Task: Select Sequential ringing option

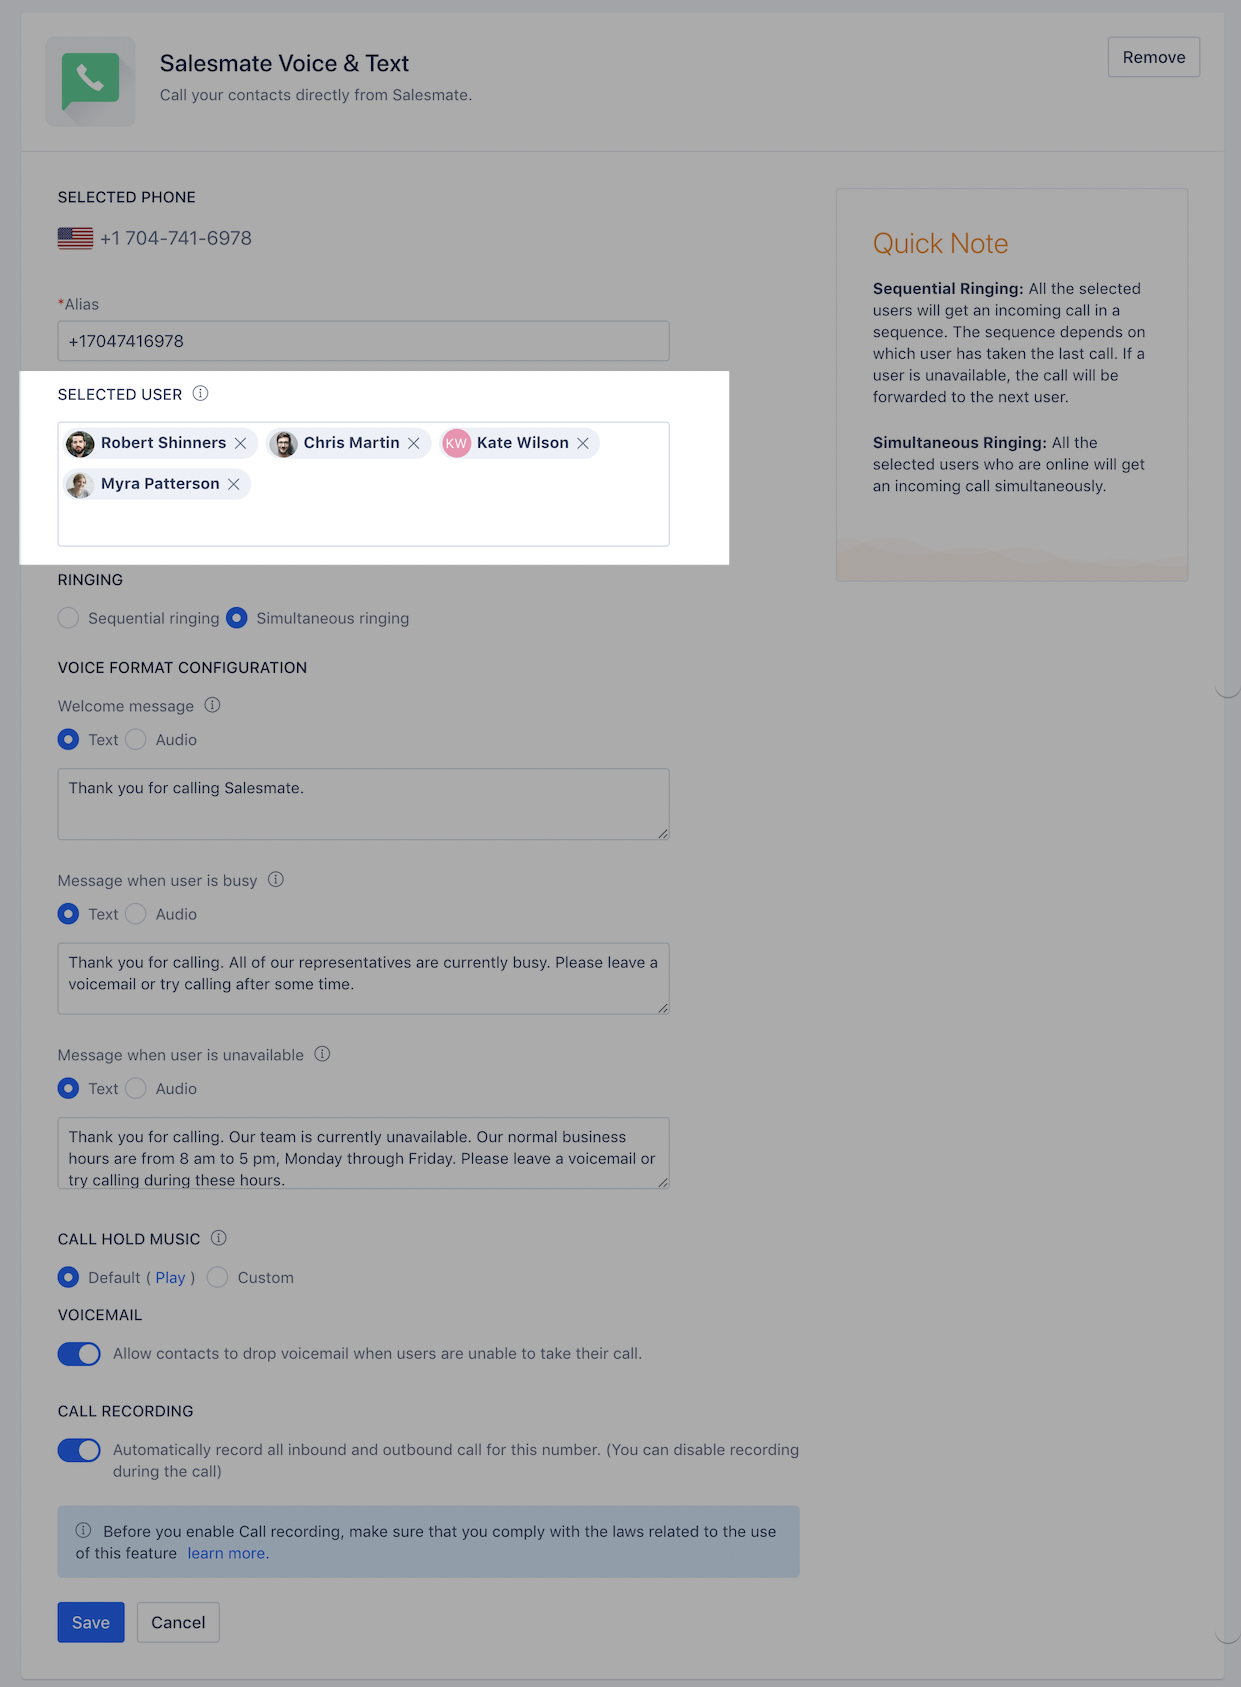Action: (68, 618)
